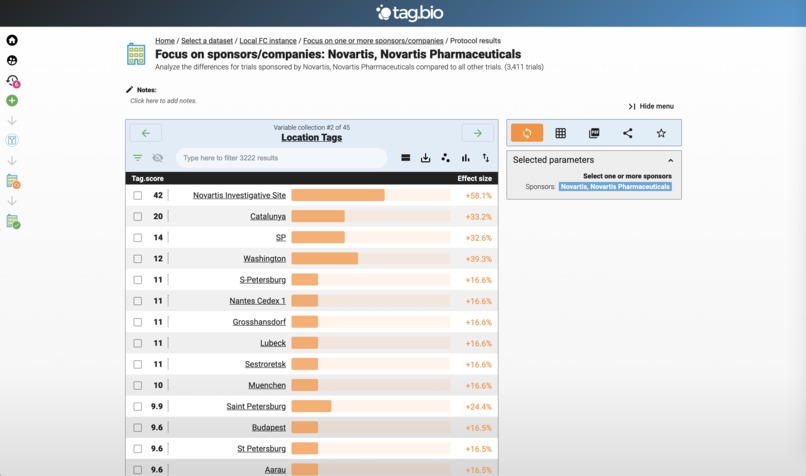
Task: Check the Washington row checkbox
Action: coord(138,259)
